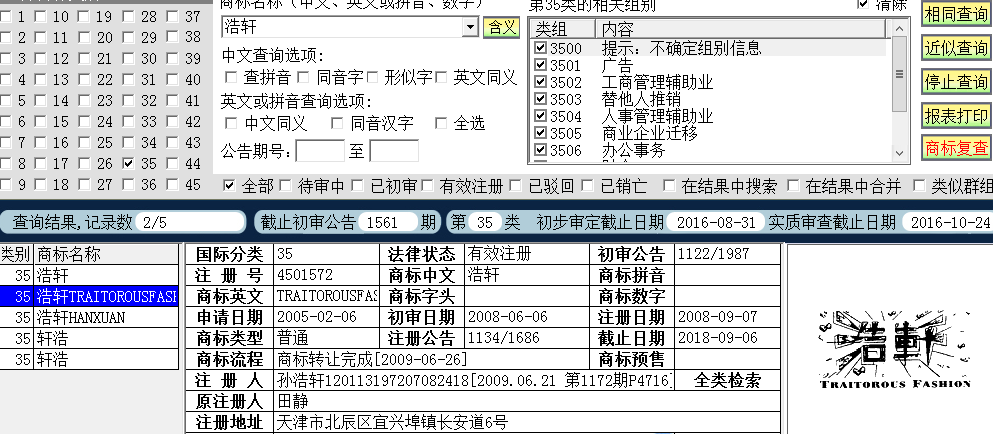Click 报表打印 button
Image resolution: width=993 pixels, height=434 pixels.
(x=956, y=116)
